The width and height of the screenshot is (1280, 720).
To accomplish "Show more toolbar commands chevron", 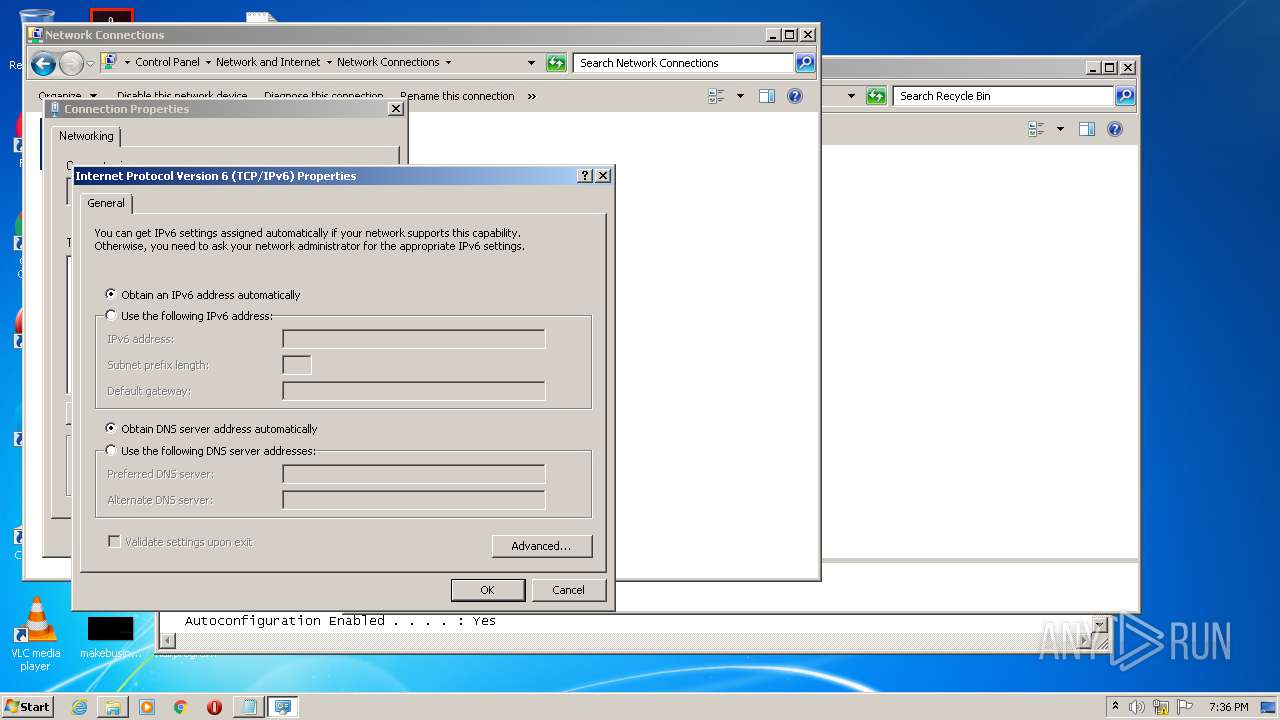I will (531, 96).
